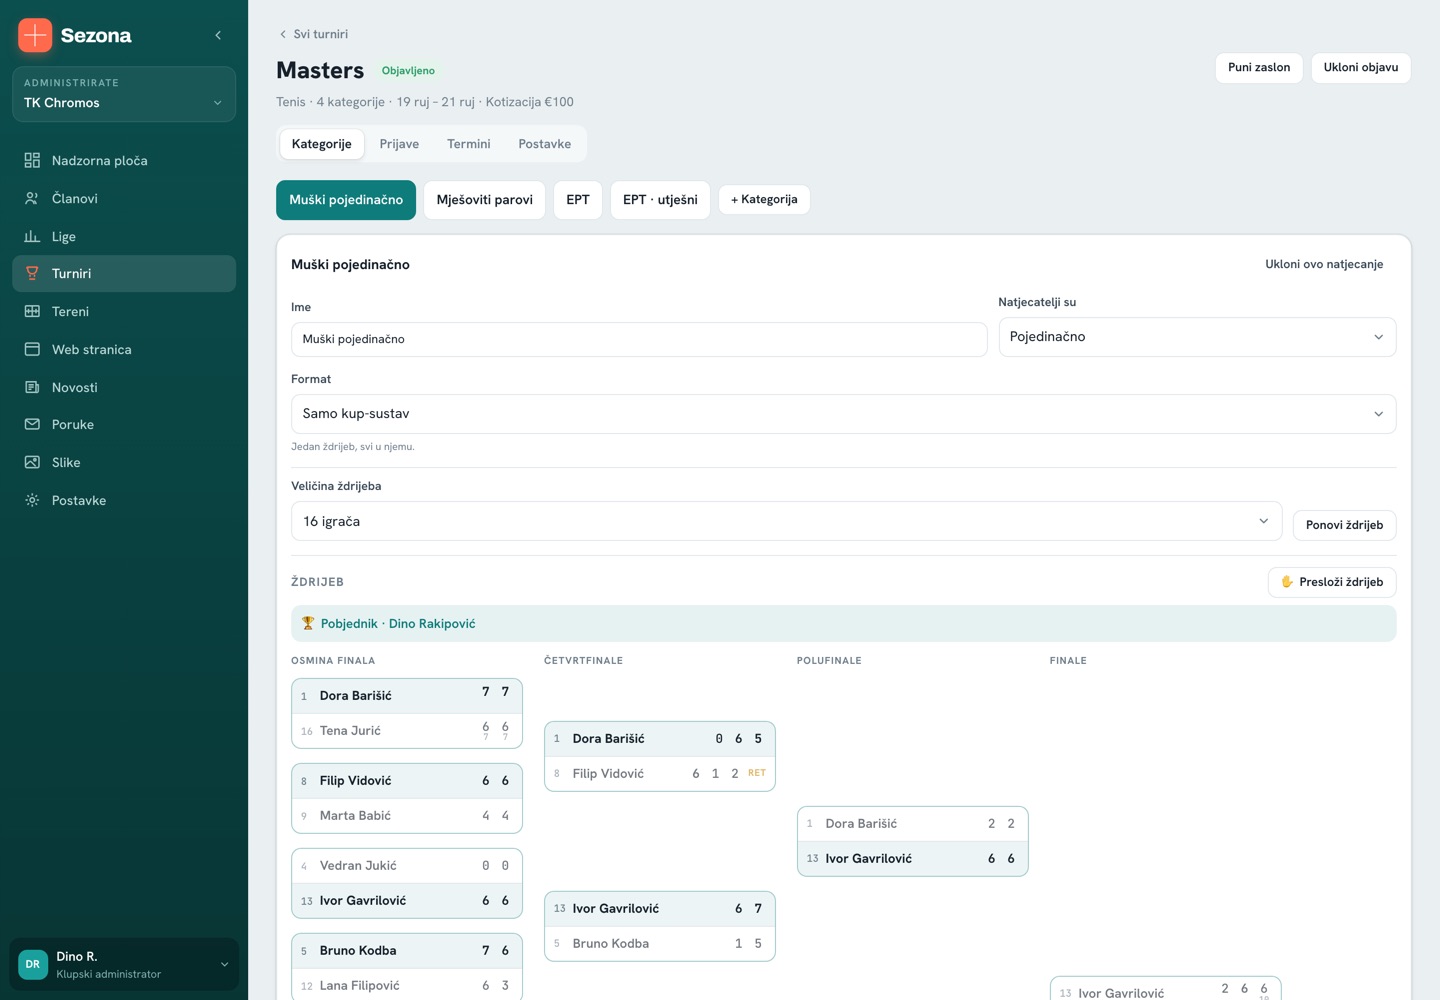
Task: Open Članovi members icon
Action: 32,198
